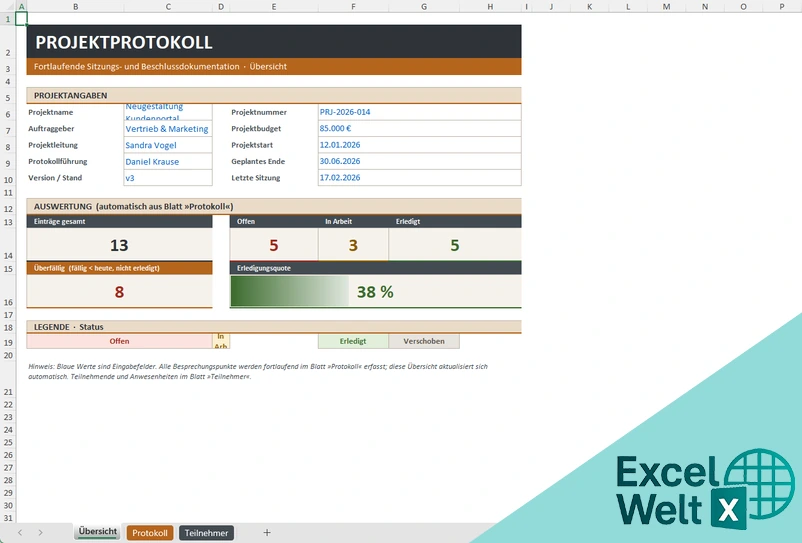The image size is (802, 543).
Task: Click the Erledigungsquote green progress bar
Action: (289, 291)
